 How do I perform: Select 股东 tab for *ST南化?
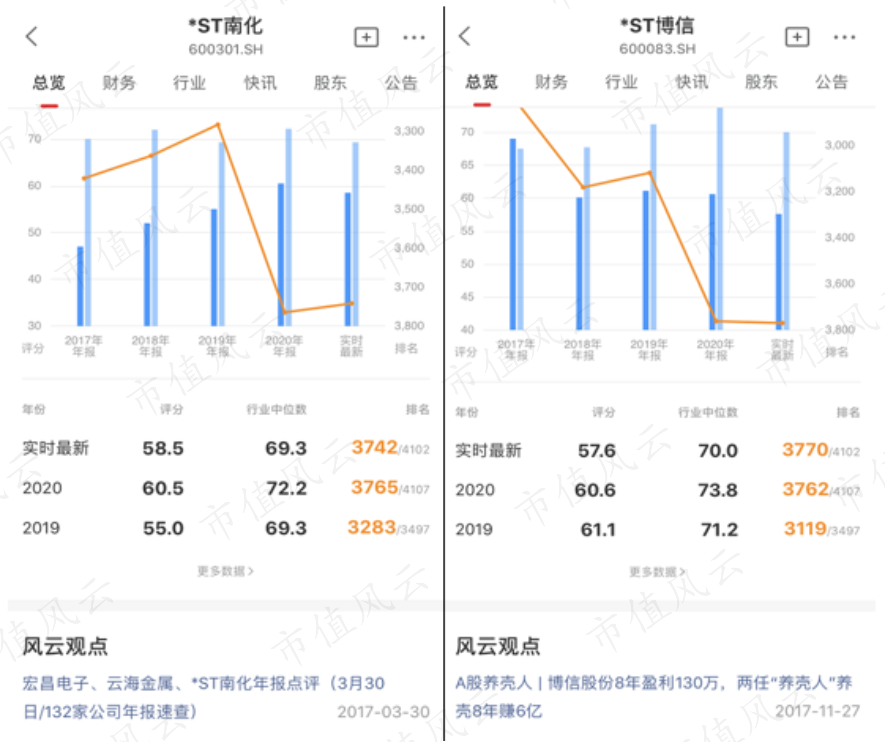[x=330, y=83]
